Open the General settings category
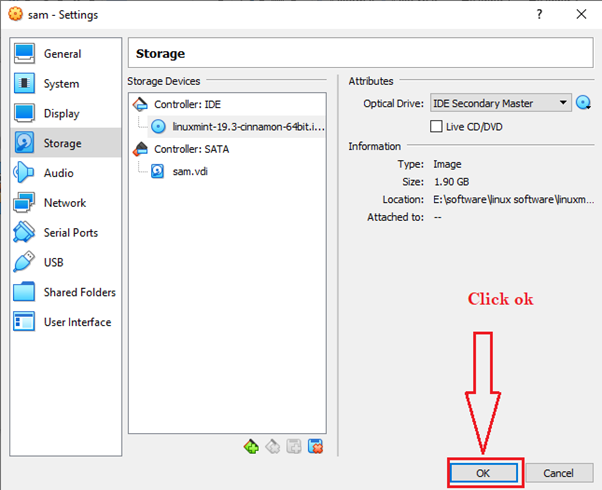 coord(62,54)
